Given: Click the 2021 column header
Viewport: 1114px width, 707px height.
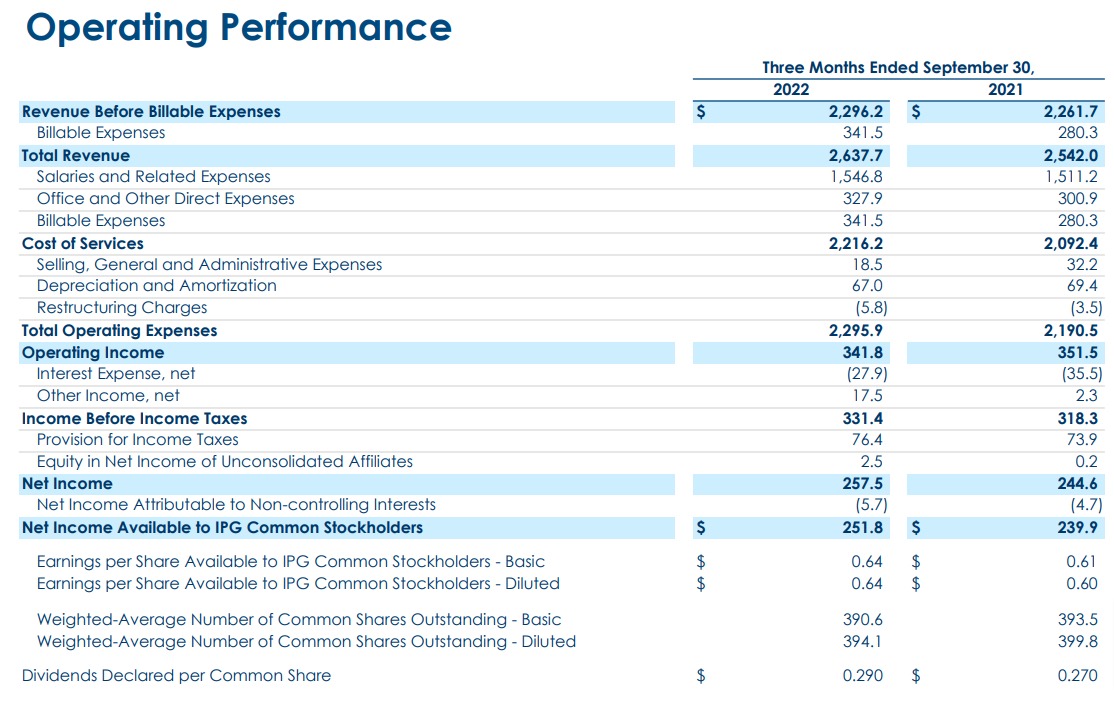Looking at the screenshot, I should pyautogui.click(x=1005, y=89).
